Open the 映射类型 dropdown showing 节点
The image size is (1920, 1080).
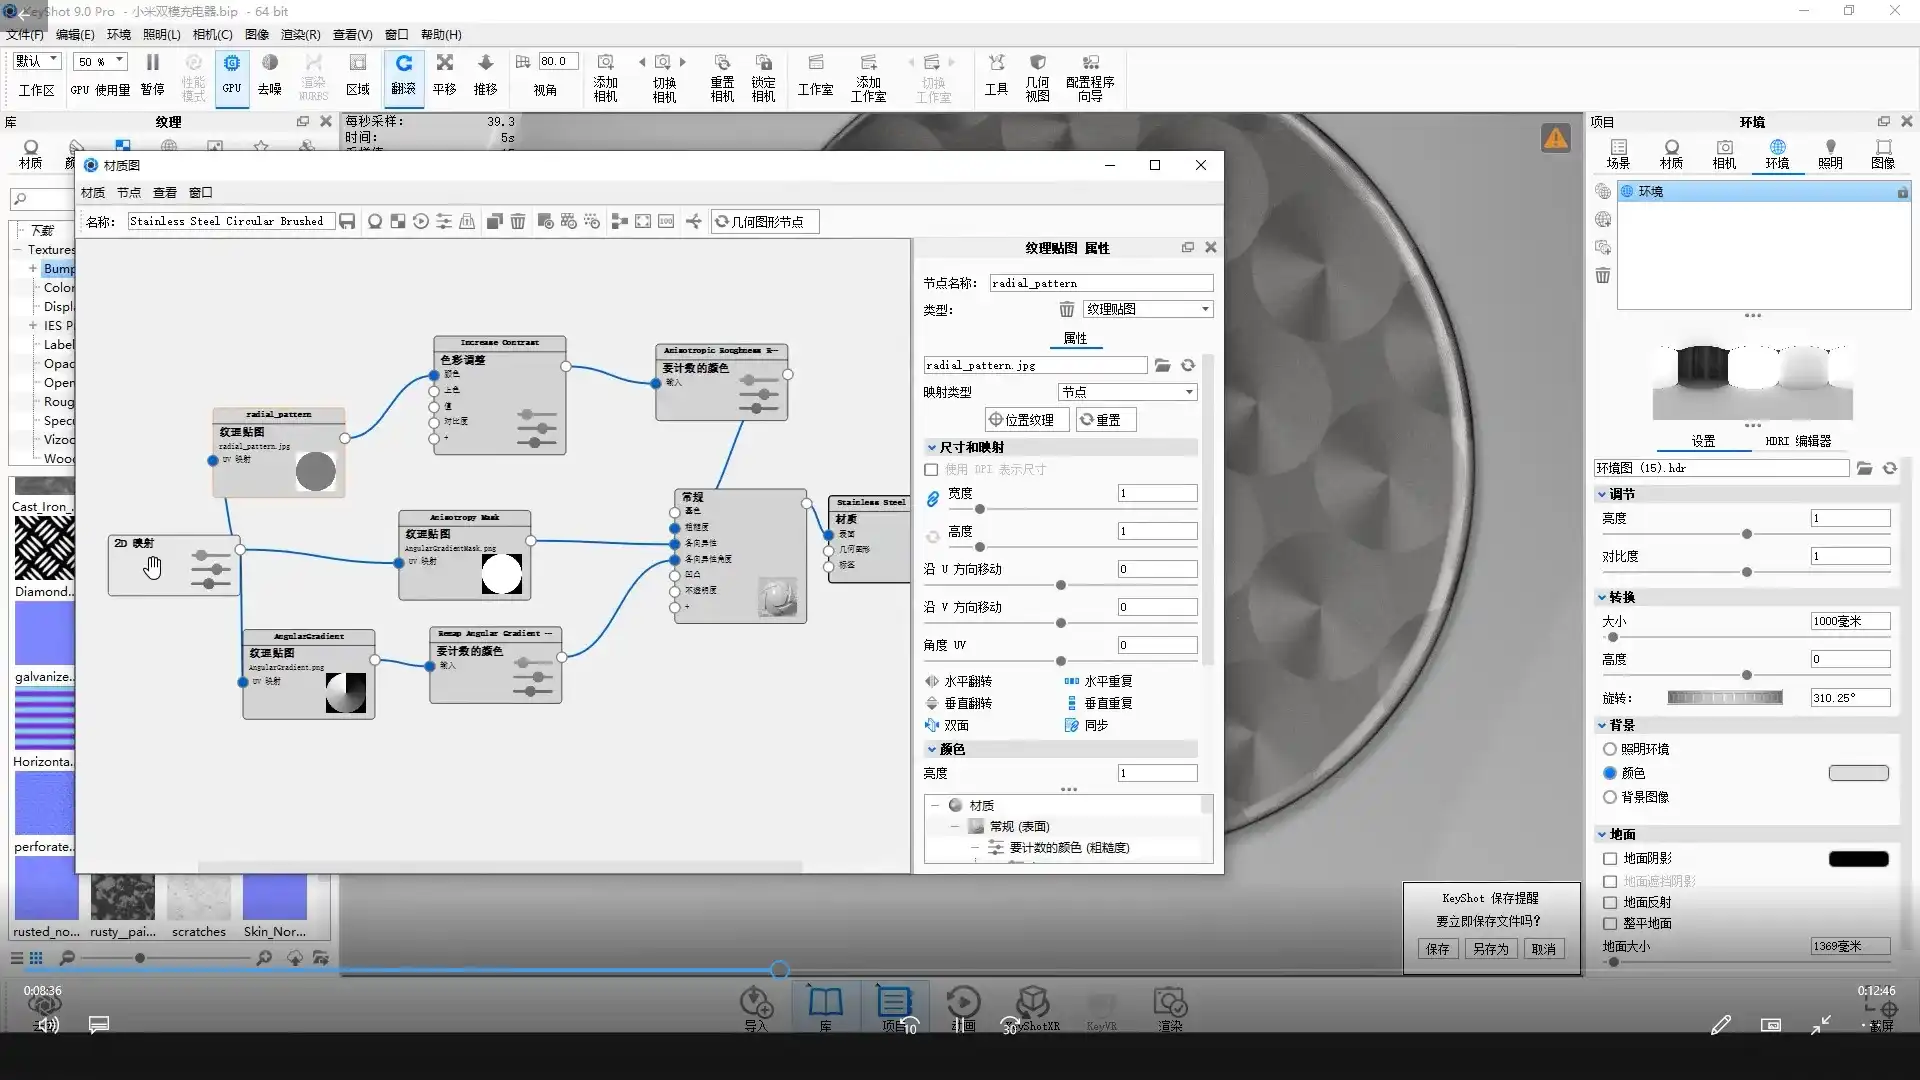[x=1127, y=392]
